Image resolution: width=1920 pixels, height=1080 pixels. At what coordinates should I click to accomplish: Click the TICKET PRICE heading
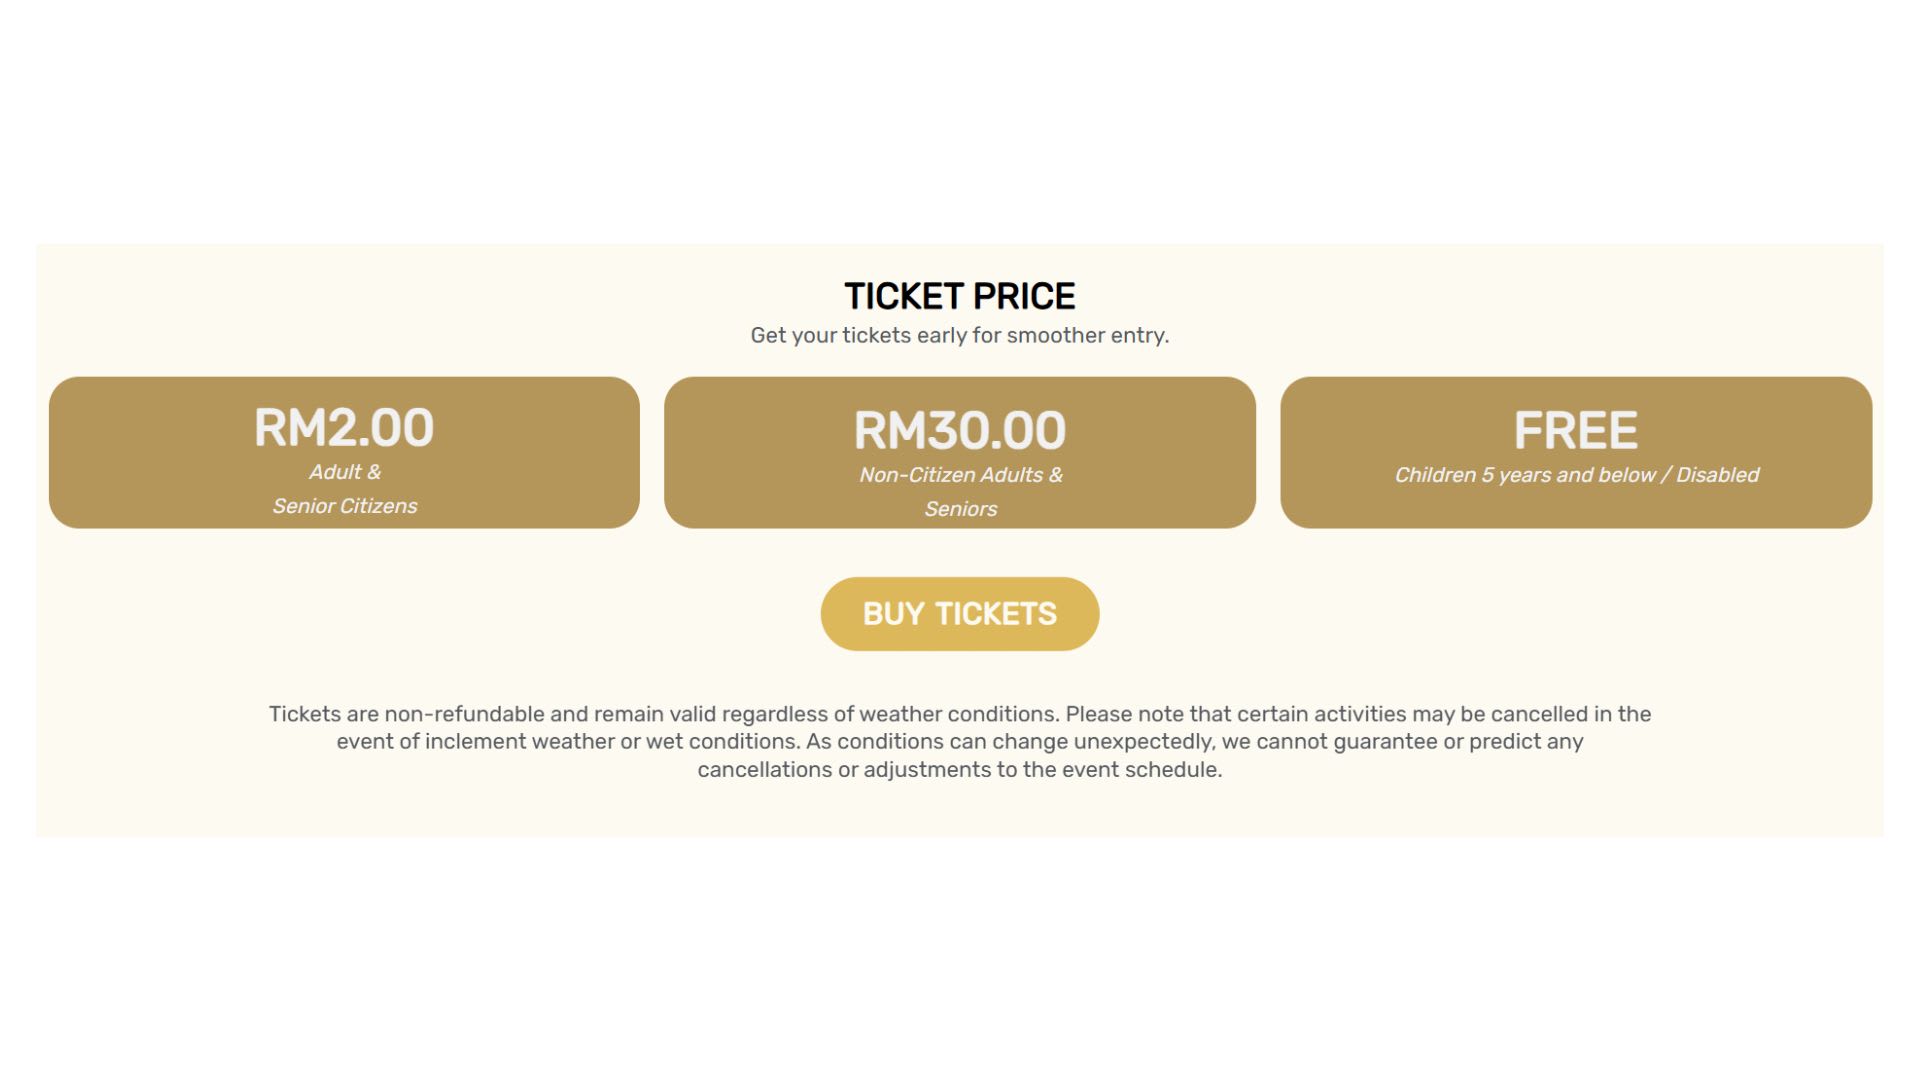point(959,296)
